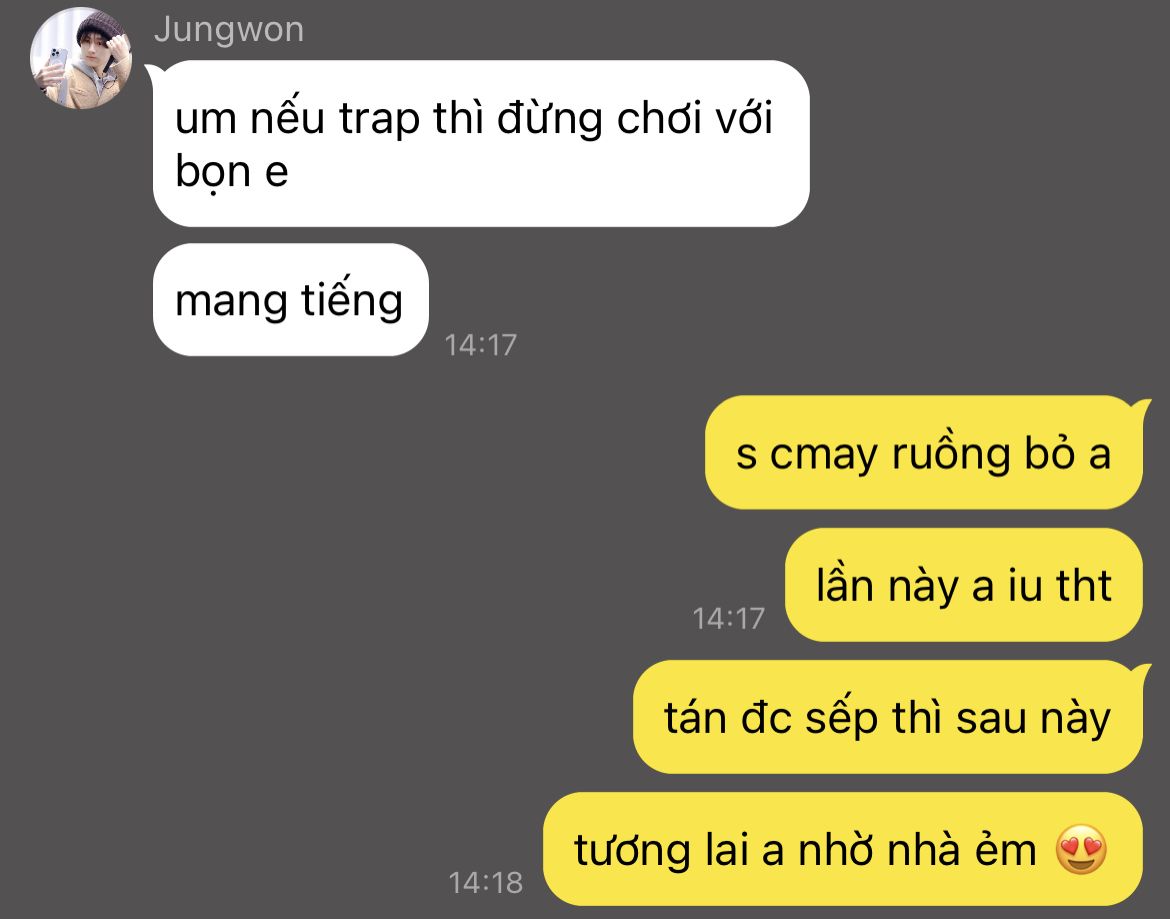The image size is (1170, 919).
Task: Click the 14:18 timestamp
Action: 486,883
